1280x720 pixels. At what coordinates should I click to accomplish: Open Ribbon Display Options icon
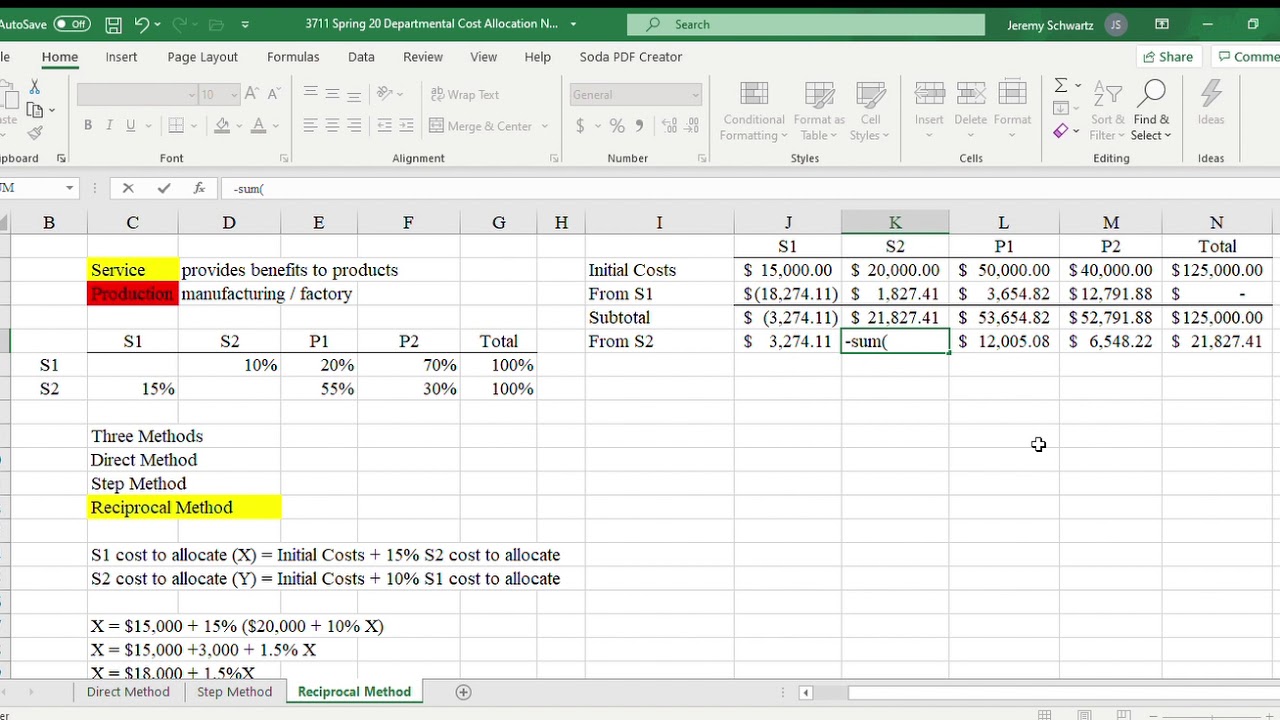pyautogui.click(x=1162, y=24)
